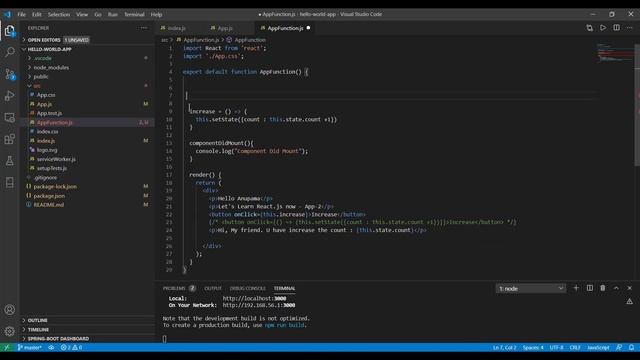Open Run and Debug view icon
The image size is (640, 360).
click(x=10, y=96)
